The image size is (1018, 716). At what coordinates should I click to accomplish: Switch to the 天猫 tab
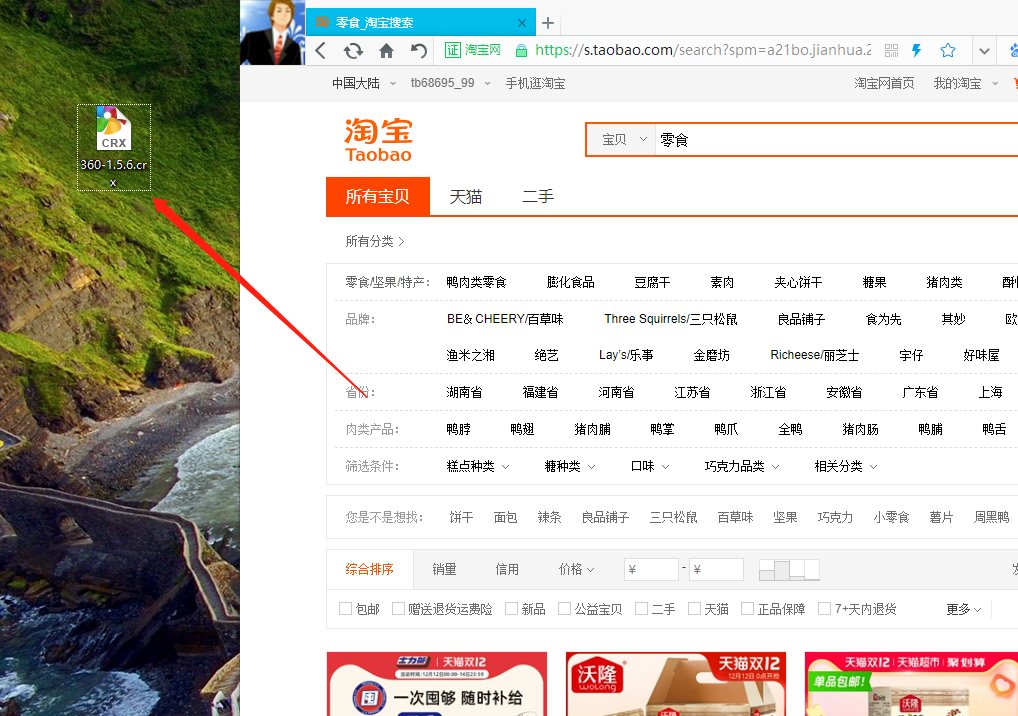coord(466,197)
